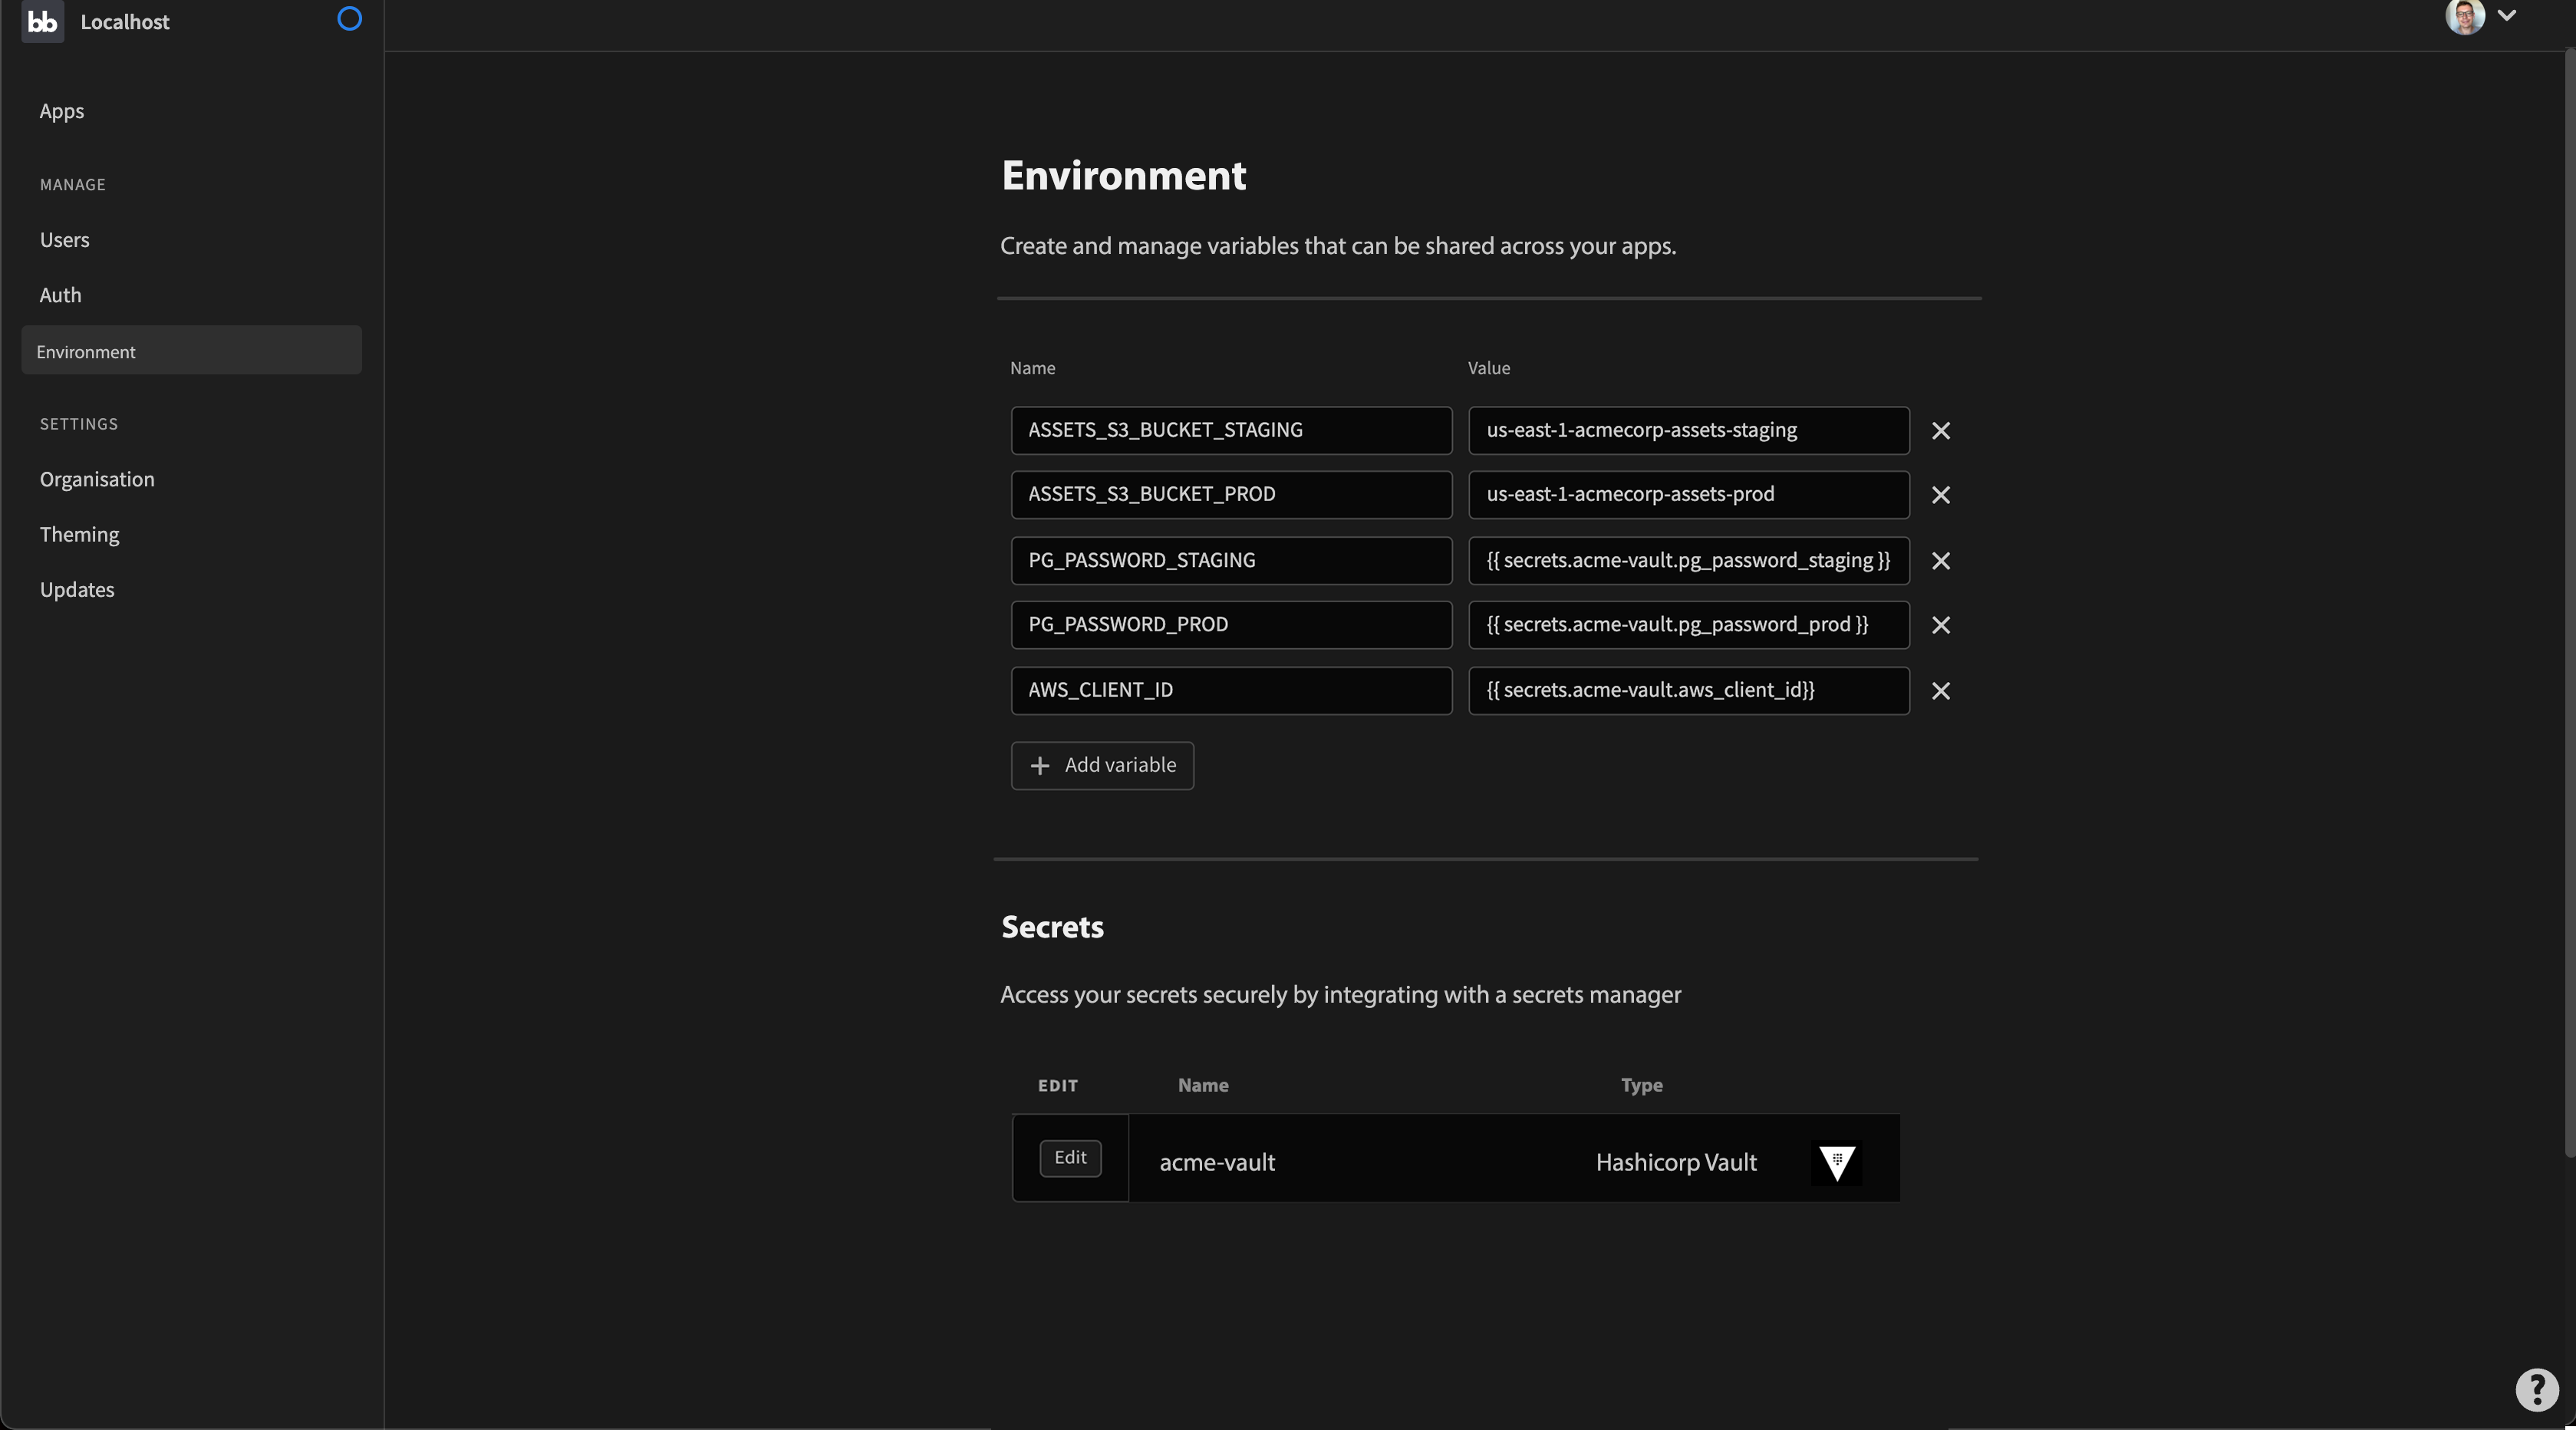Click the Add variable button

click(1102, 765)
